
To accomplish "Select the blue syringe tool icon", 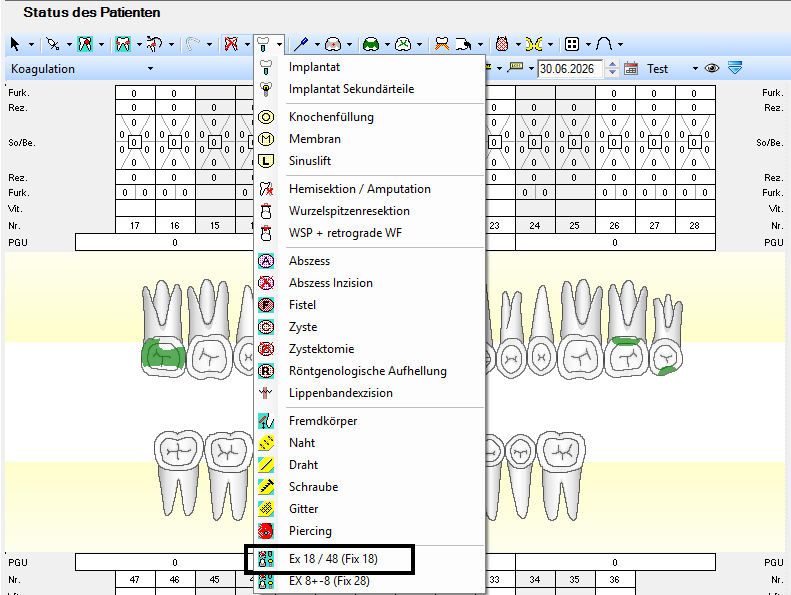I will [x=301, y=44].
